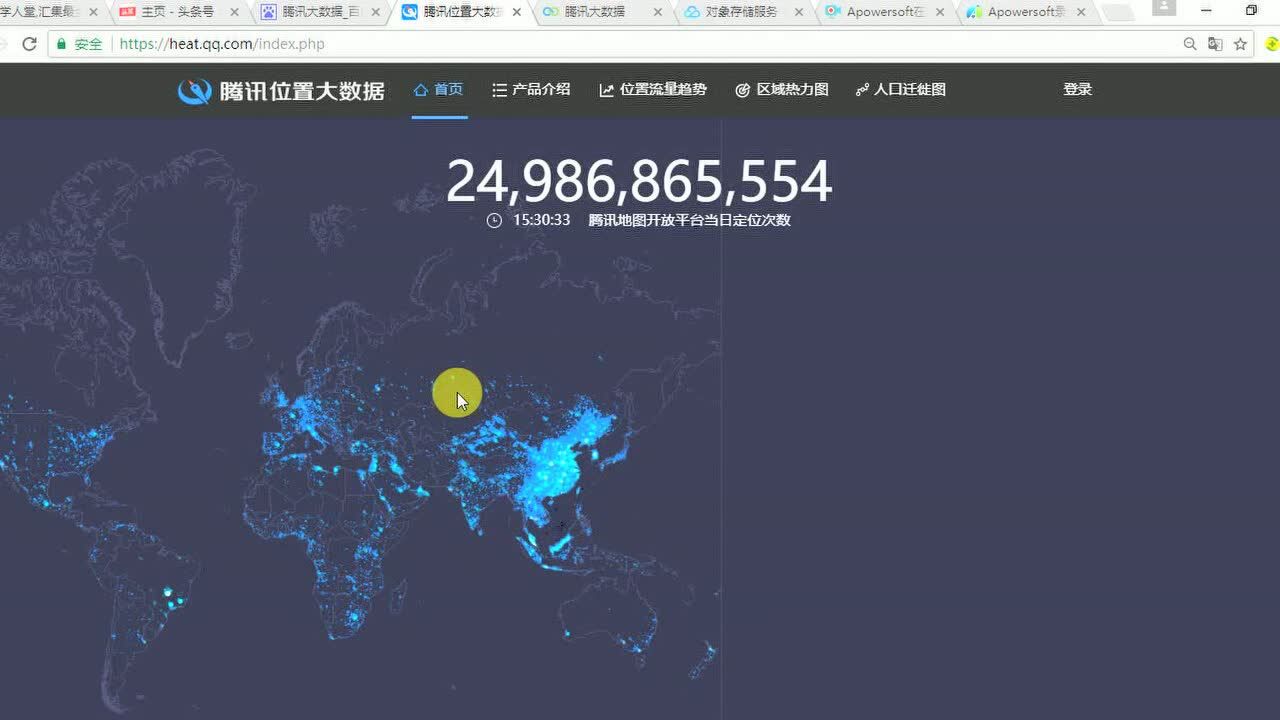Screen dimensions: 1280x720
Task: Switch to the 主页 - 头条号 tab
Action: point(176,12)
